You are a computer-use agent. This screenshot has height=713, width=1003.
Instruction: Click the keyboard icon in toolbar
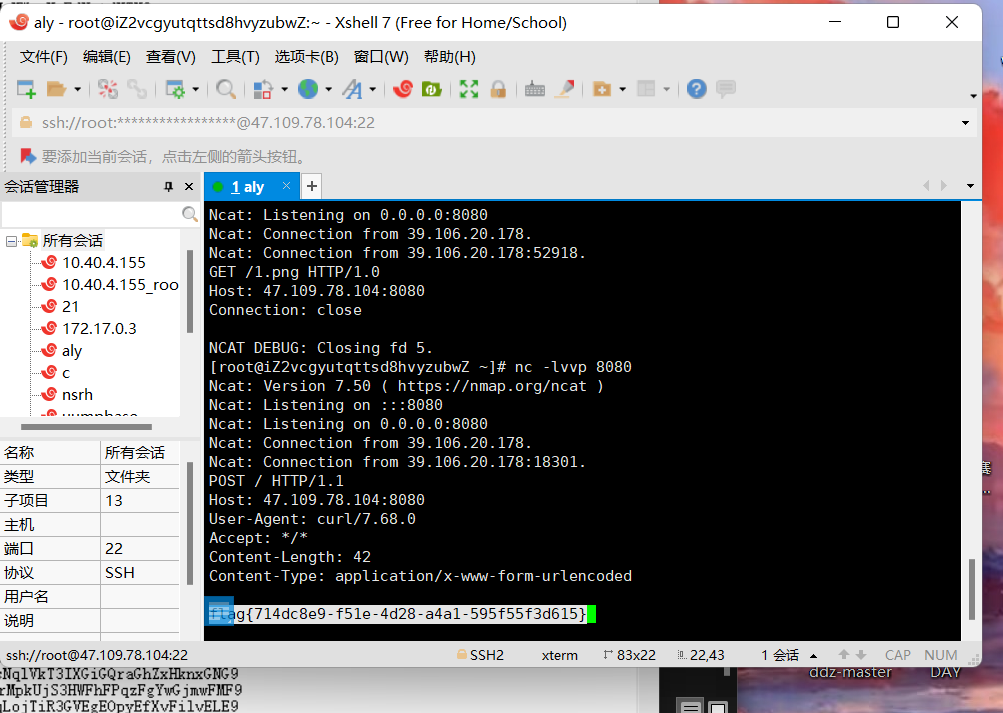[x=535, y=90]
